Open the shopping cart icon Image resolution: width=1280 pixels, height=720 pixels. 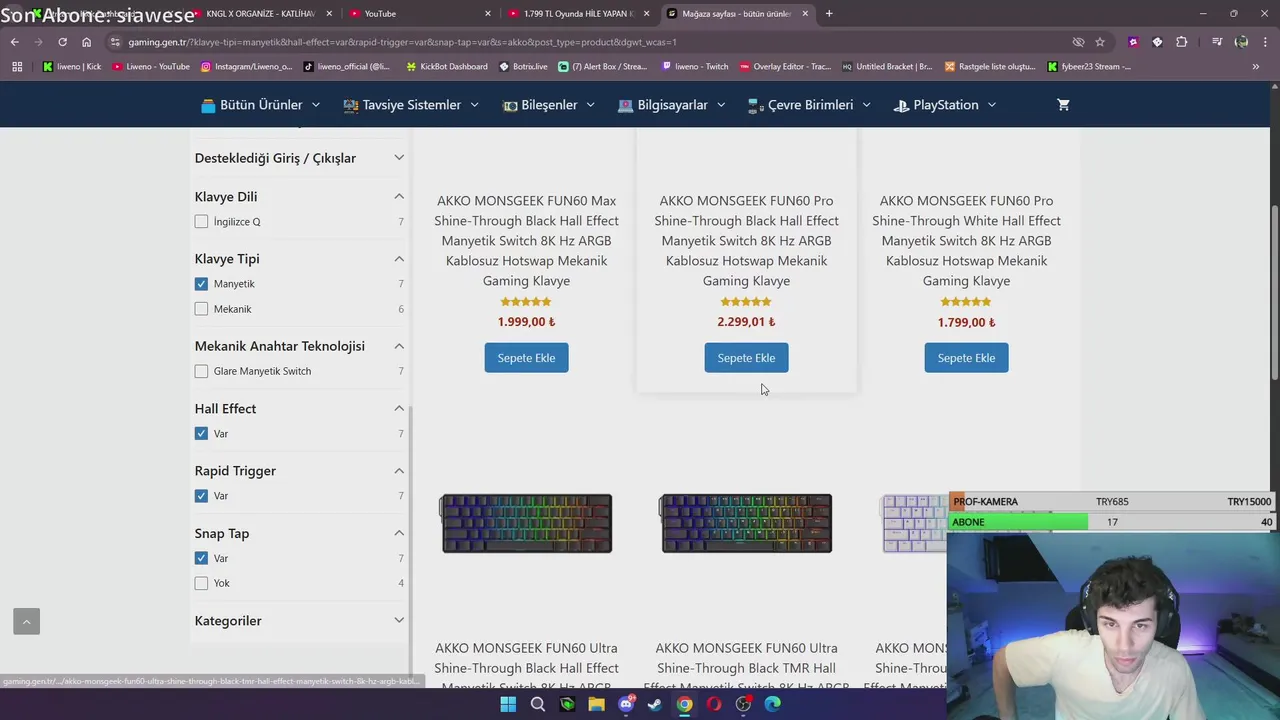[1063, 105]
